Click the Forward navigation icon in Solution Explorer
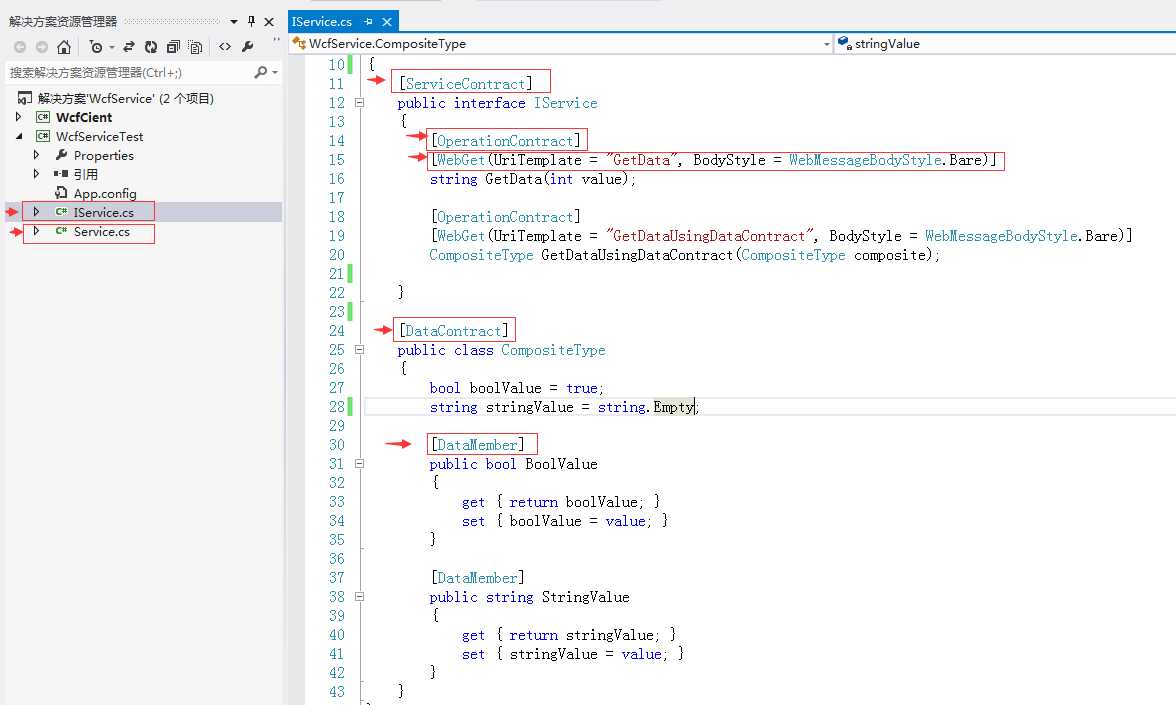 (x=42, y=47)
